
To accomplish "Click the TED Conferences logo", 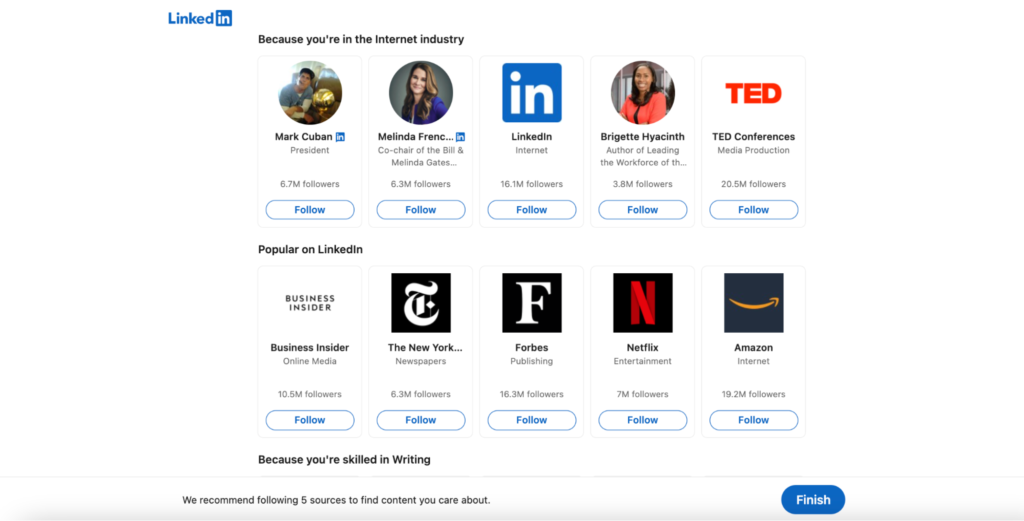I will tap(753, 93).
